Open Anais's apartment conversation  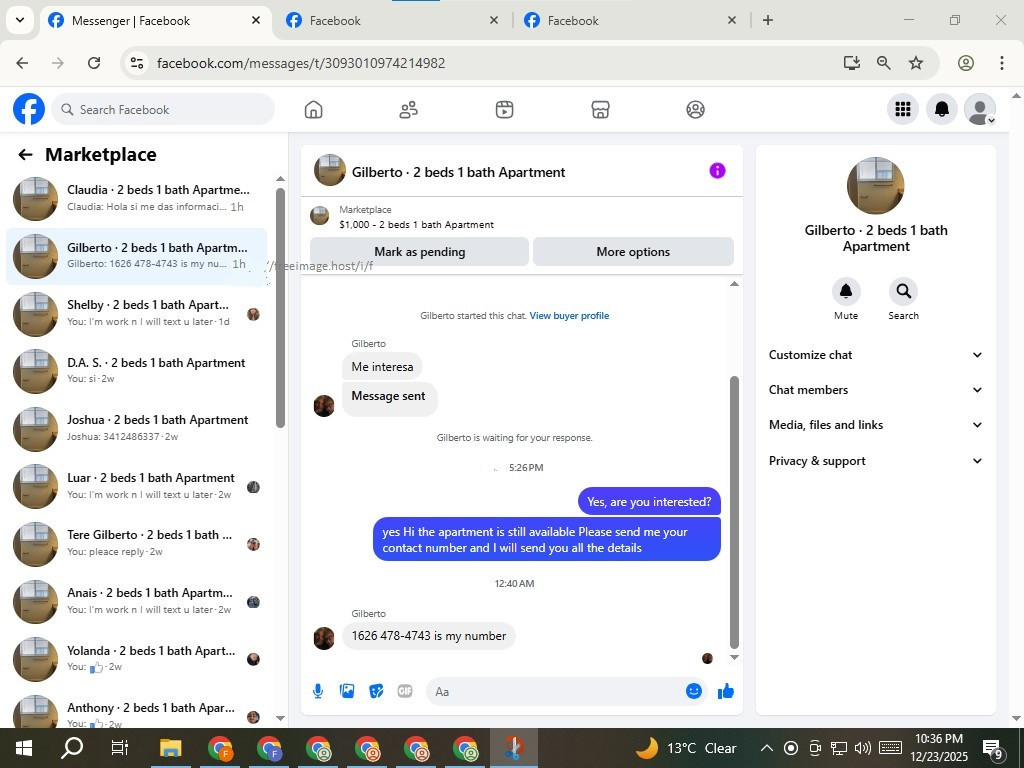point(136,601)
